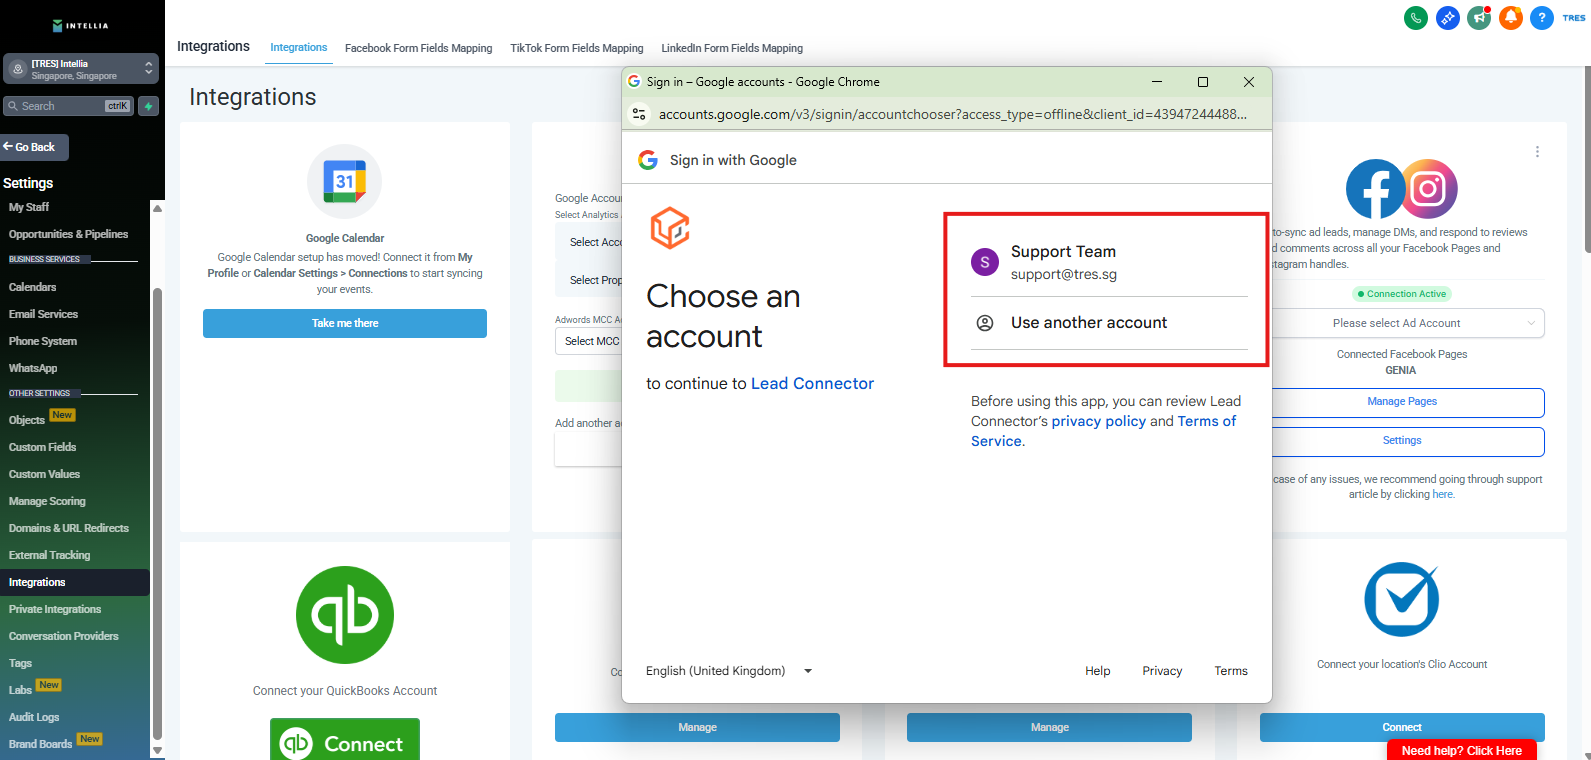The image size is (1591, 760).
Task: Maximize the Google sign-in popup window
Action: 1203,82
